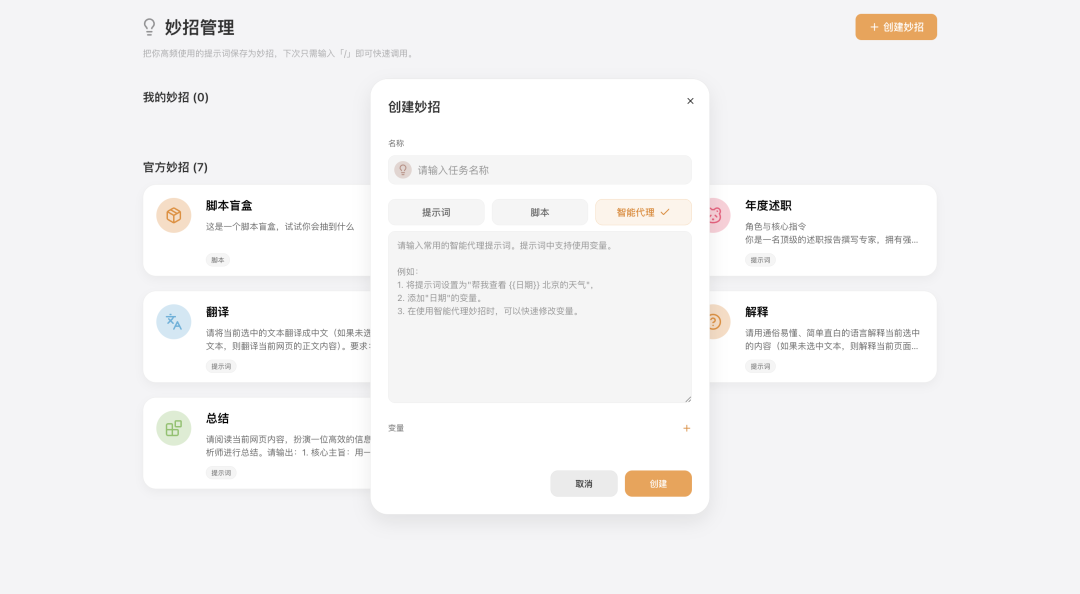This screenshot has width=1080, height=594.
Task: Click the 创建妙招 button at top right
Action: pos(896,27)
